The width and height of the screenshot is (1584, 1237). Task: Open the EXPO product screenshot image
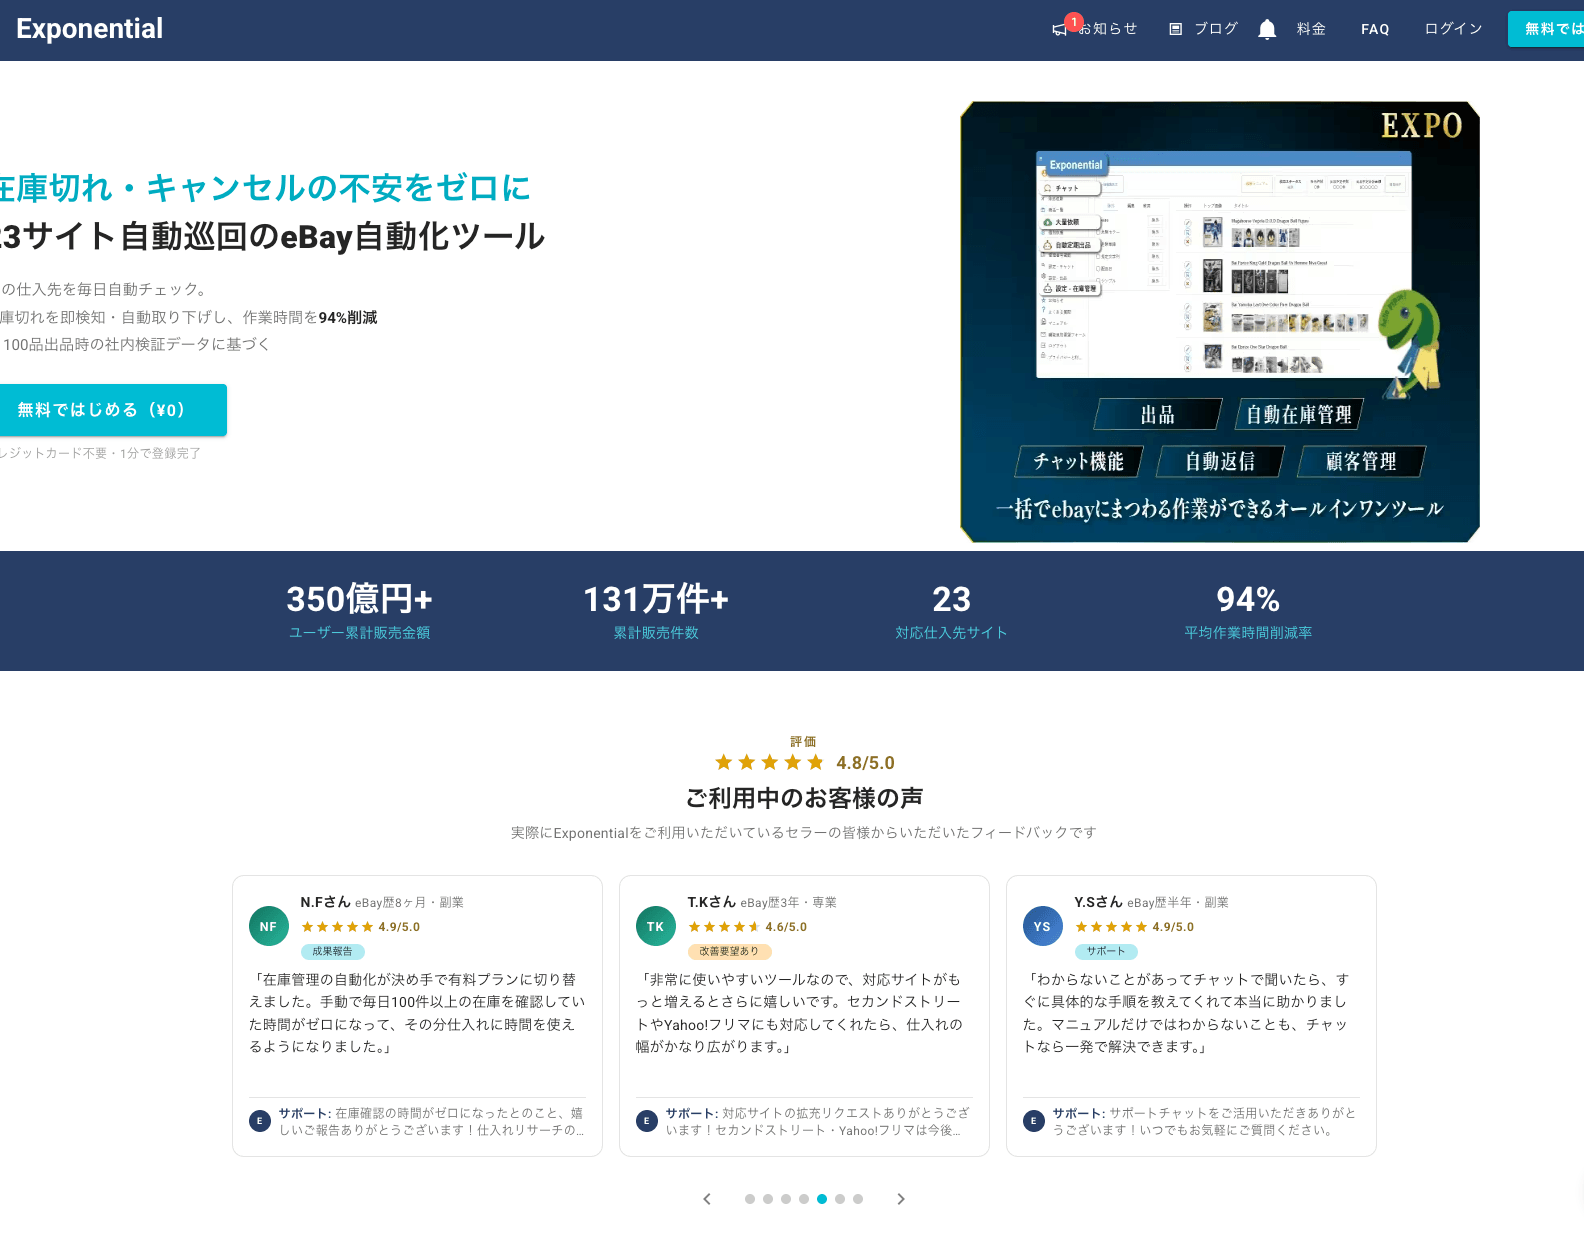coord(1220,322)
